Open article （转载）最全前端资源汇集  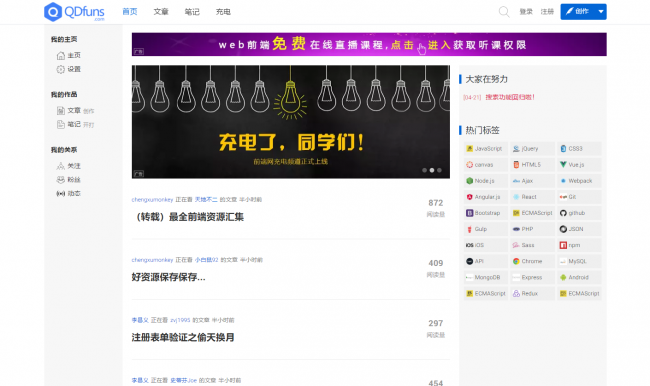[188, 217]
